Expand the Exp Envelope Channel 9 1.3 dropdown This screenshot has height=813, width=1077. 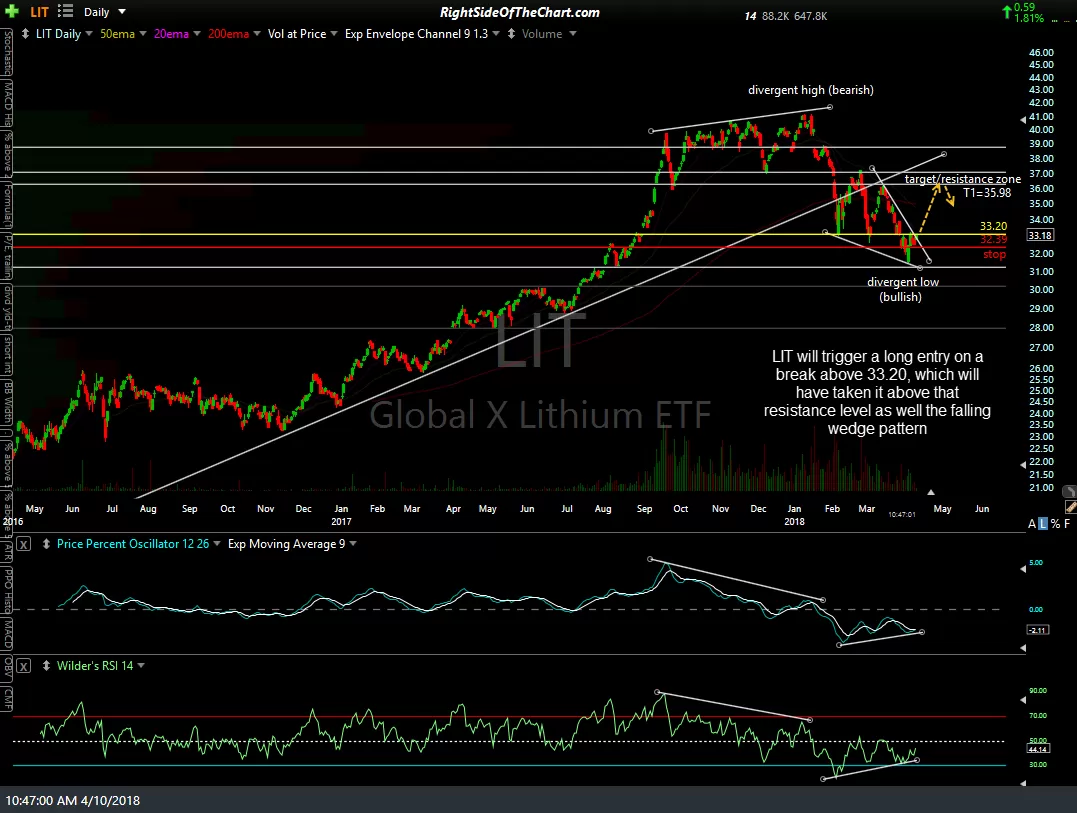496,34
